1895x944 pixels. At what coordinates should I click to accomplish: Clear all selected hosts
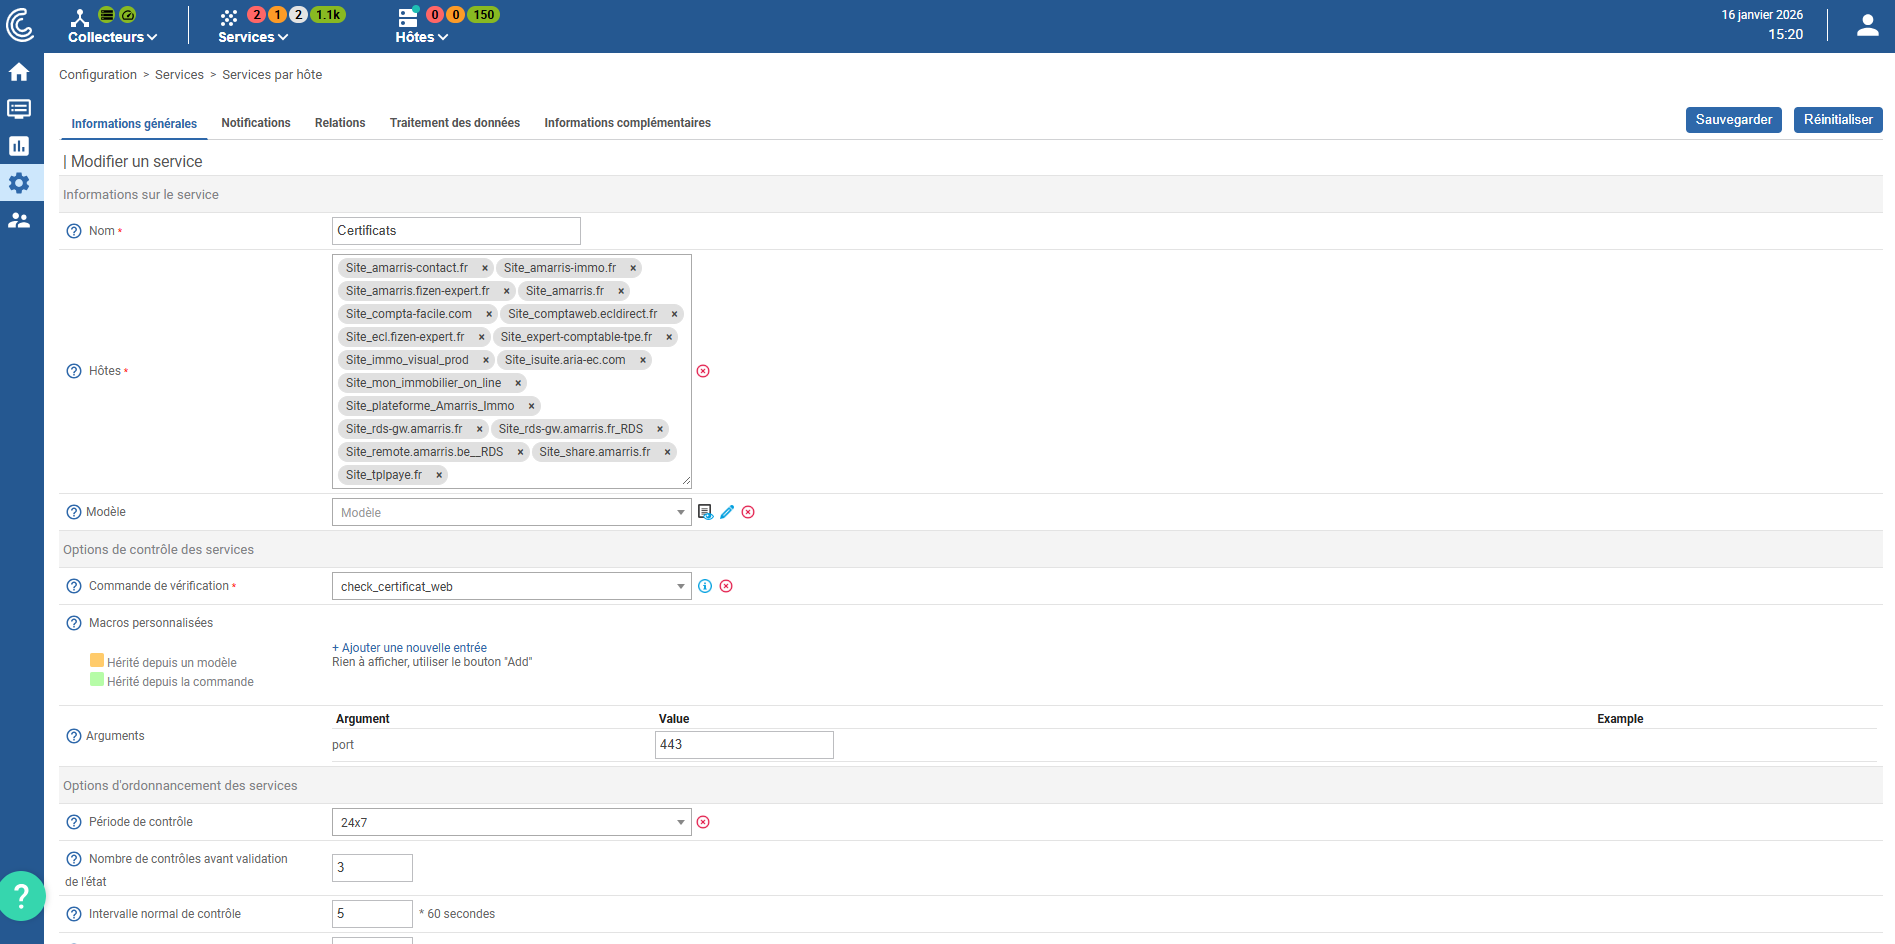click(x=703, y=371)
